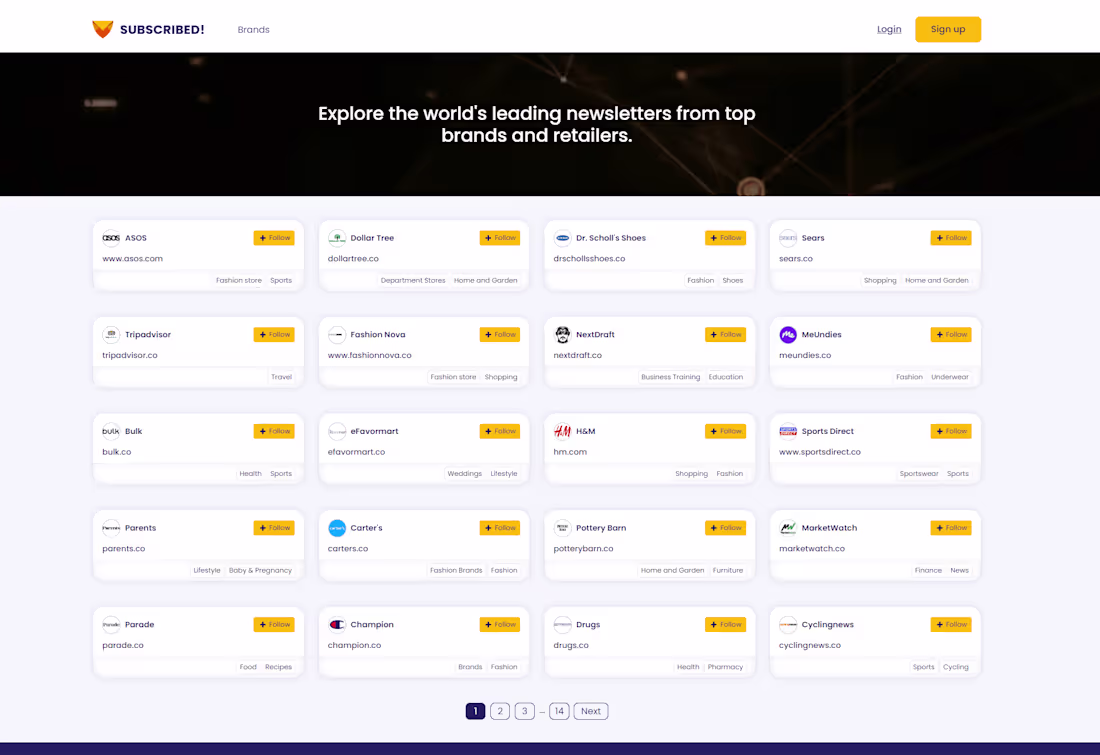Click the Sign up button
Viewport: 1100px width, 755px height.
coord(947,29)
